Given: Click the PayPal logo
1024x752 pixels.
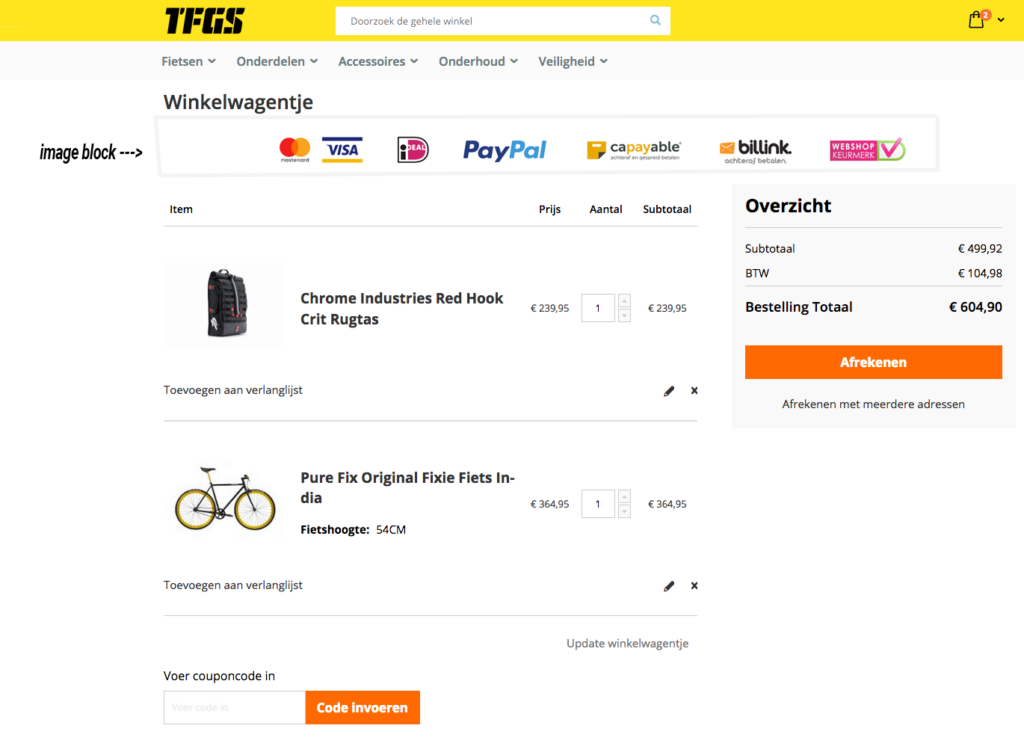Looking at the screenshot, I should point(504,150).
